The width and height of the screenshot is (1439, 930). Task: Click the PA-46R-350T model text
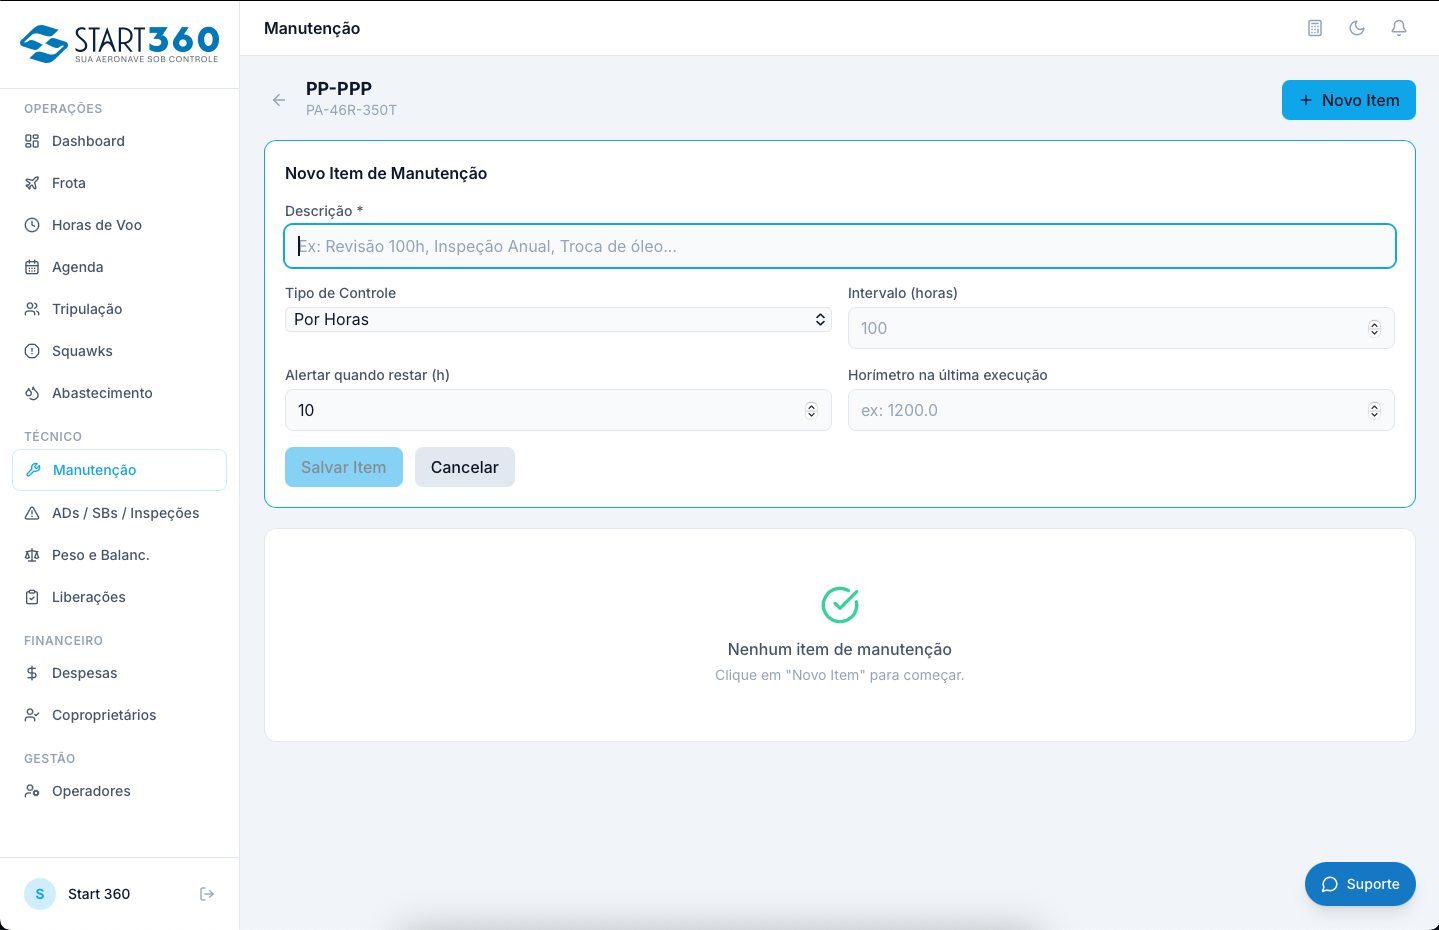pyautogui.click(x=352, y=110)
